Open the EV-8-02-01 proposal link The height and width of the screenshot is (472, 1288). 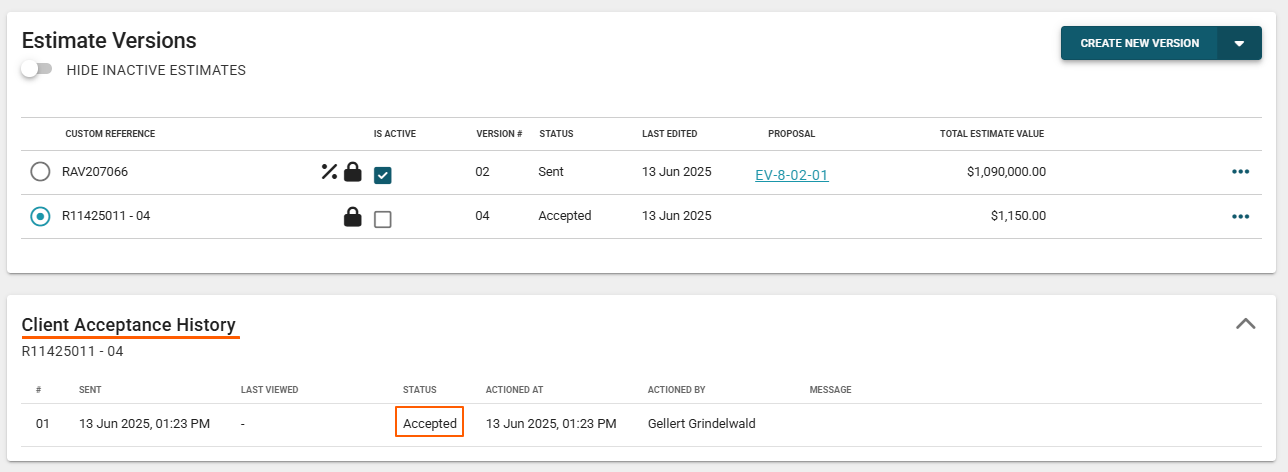point(791,175)
